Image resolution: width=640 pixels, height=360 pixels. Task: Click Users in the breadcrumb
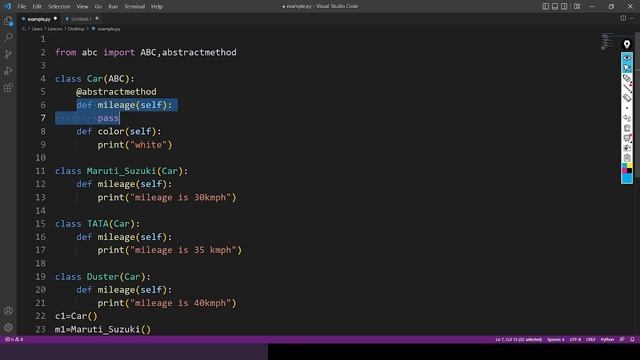coord(37,29)
